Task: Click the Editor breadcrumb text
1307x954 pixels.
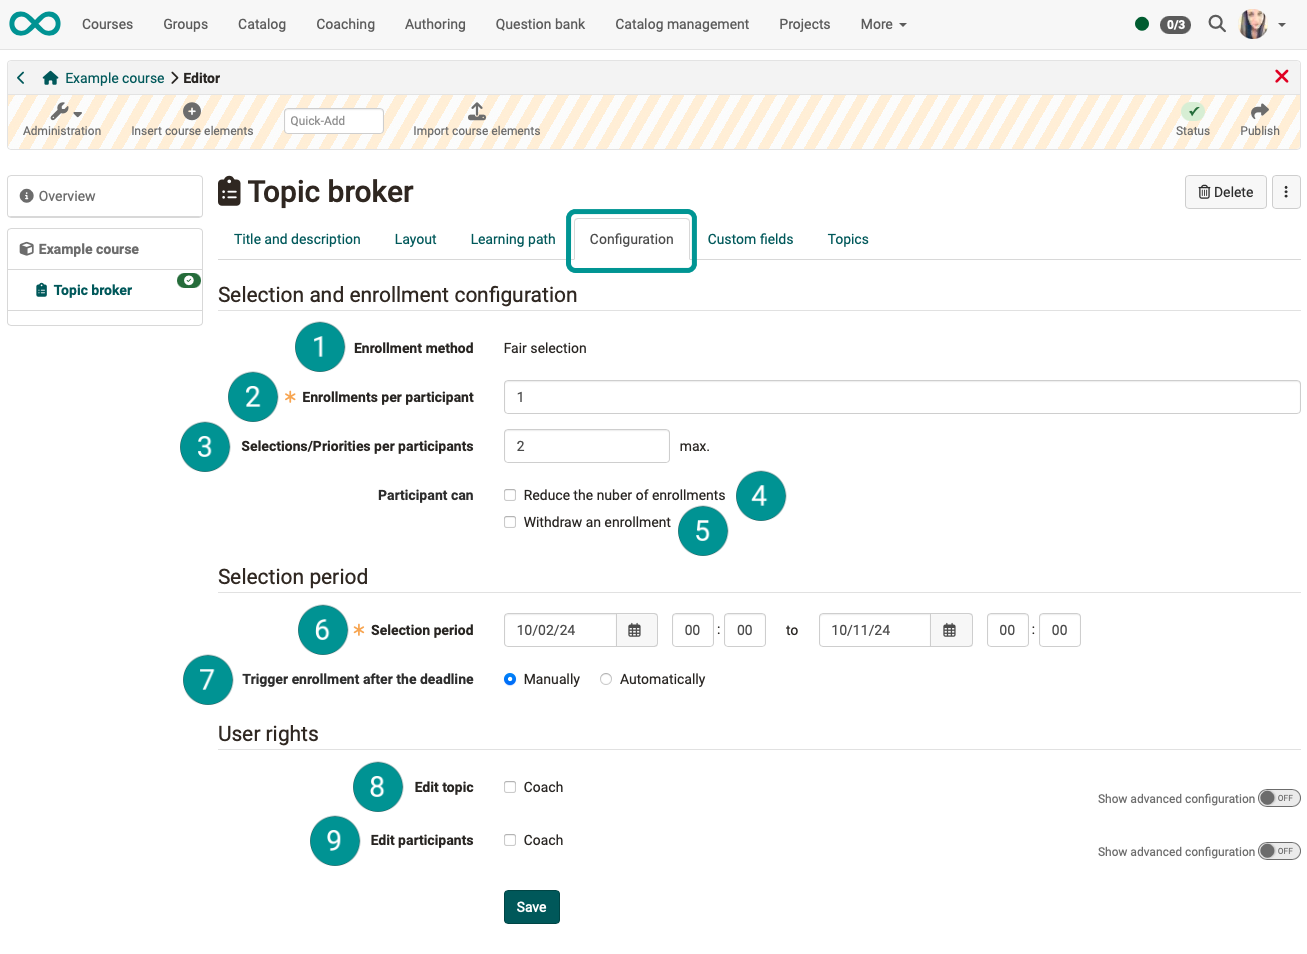Action: point(202,78)
